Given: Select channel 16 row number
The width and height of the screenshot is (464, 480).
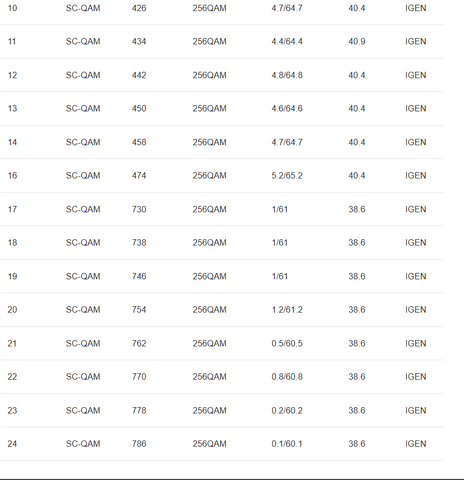Looking at the screenshot, I should coord(12,175).
